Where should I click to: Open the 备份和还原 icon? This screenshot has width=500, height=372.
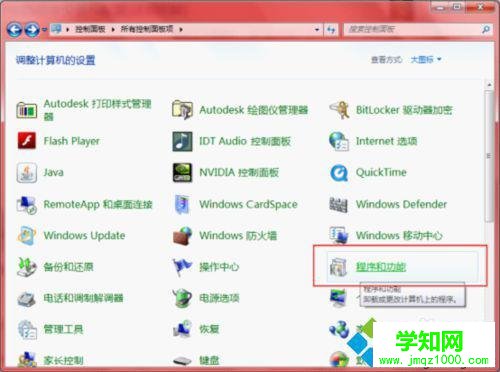pyautogui.click(x=27, y=267)
